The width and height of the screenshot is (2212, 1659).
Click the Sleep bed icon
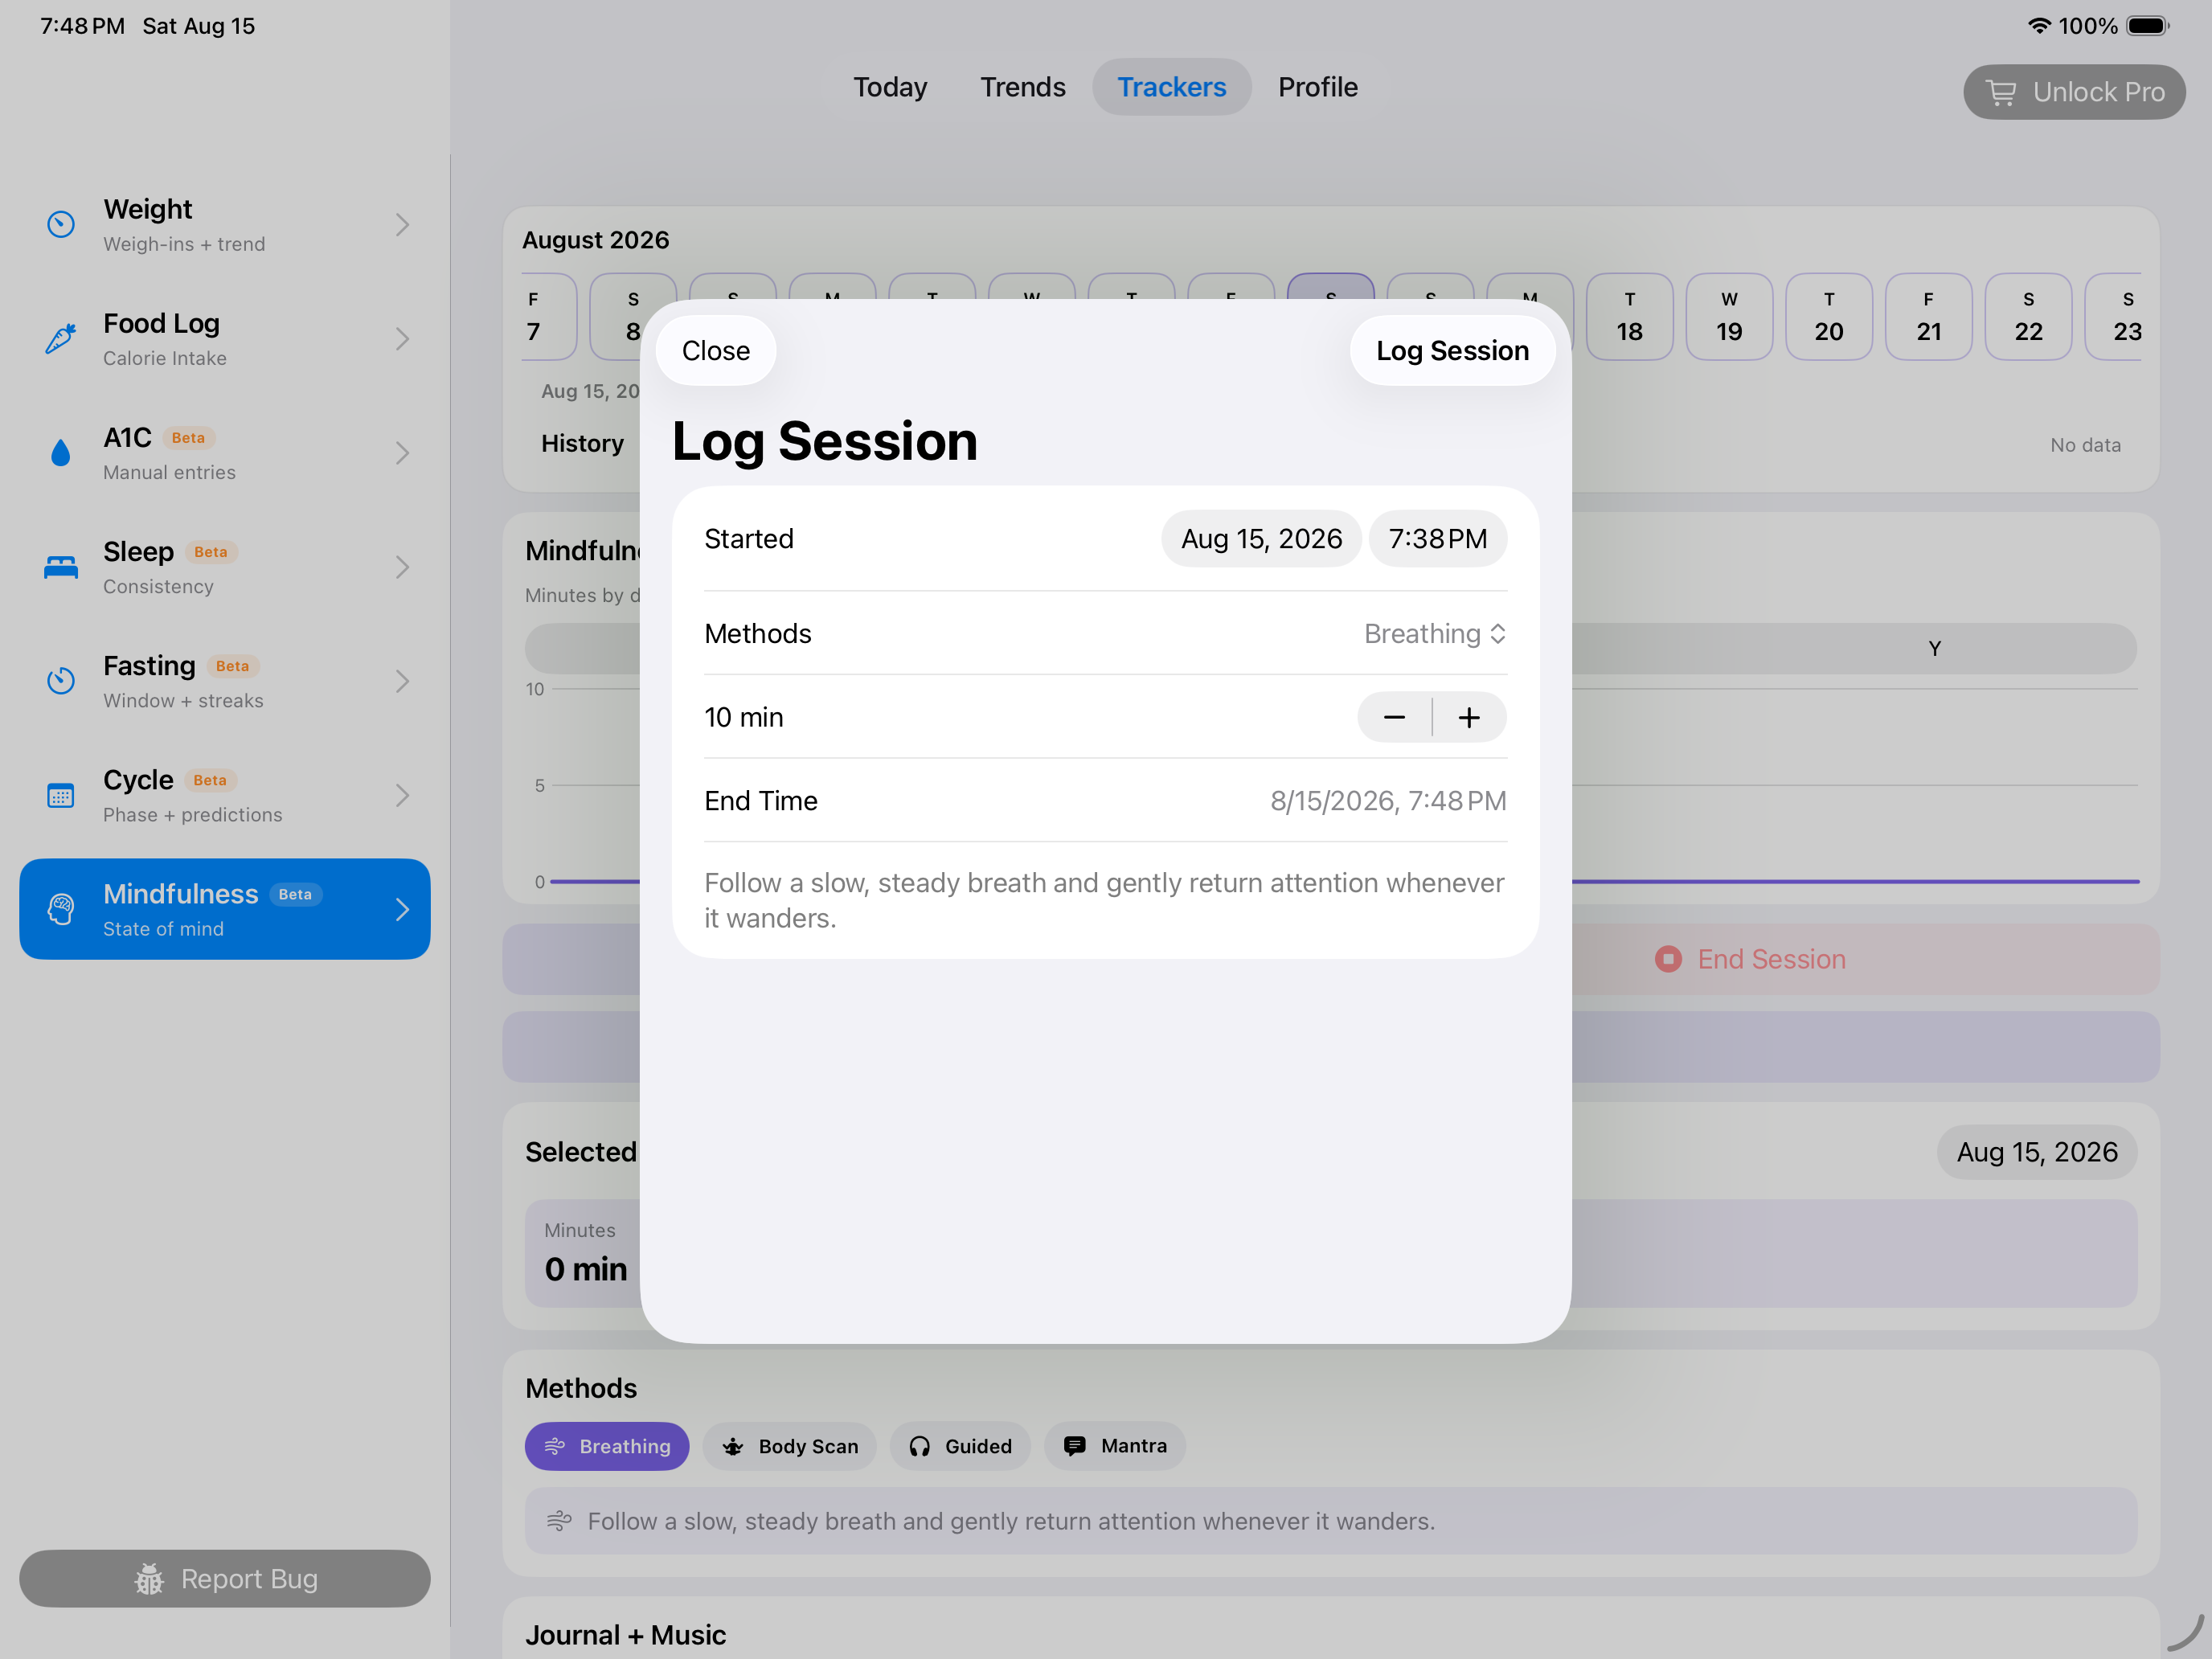61,567
